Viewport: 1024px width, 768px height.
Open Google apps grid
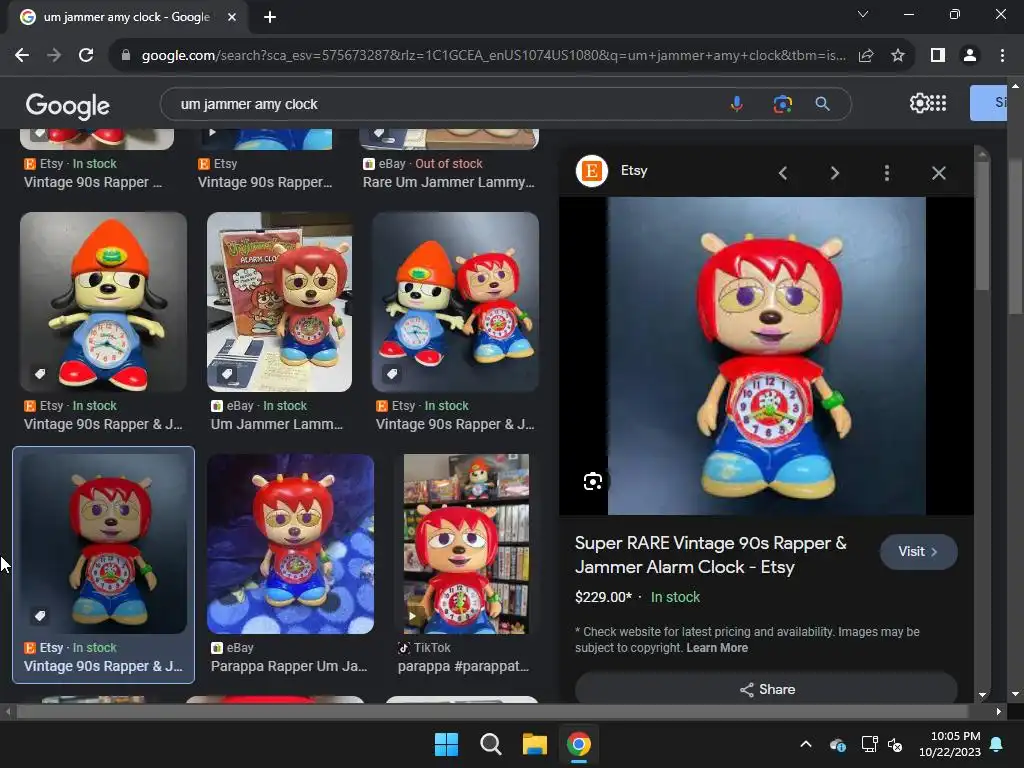click(938, 103)
